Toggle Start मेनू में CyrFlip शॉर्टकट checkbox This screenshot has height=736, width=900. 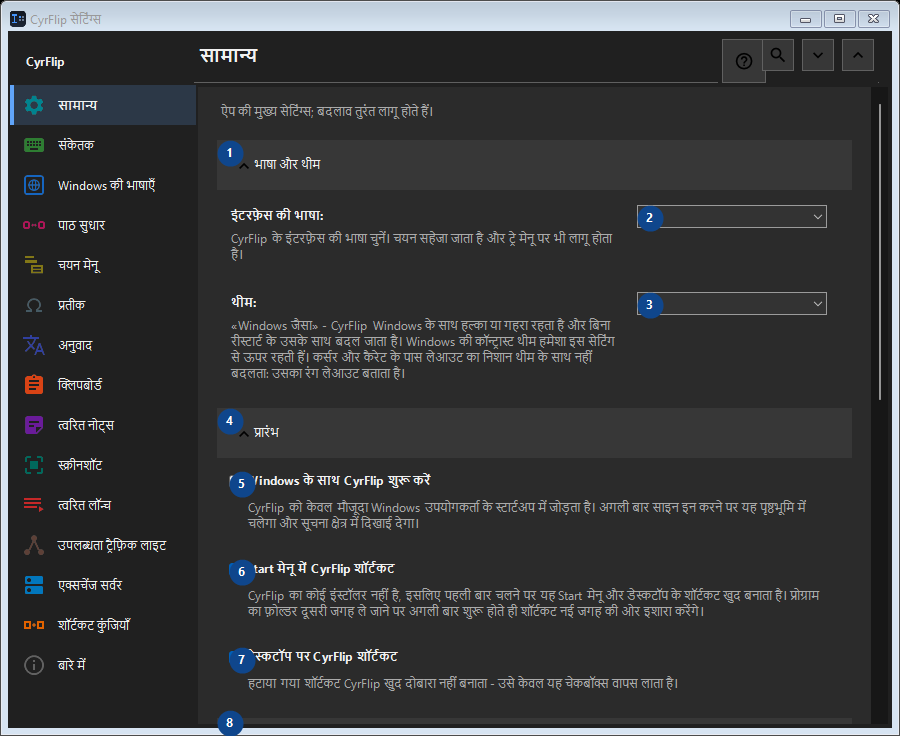(x=236, y=569)
